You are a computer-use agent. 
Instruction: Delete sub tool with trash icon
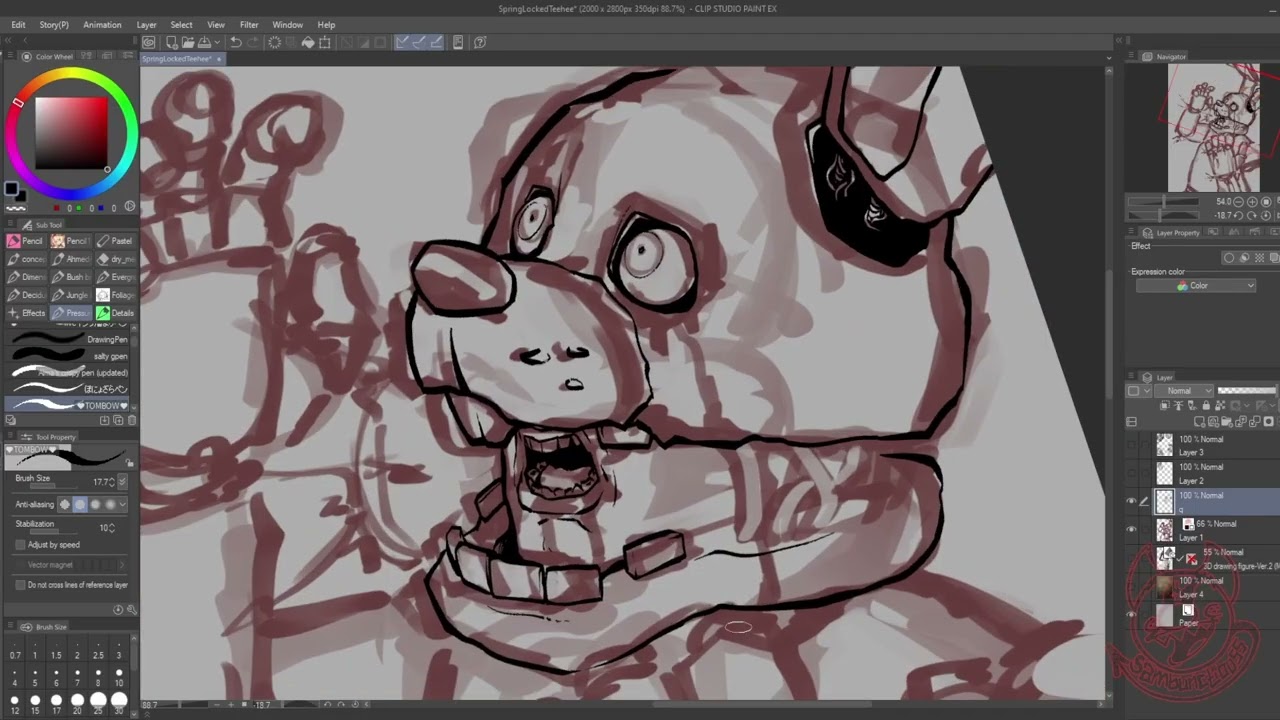pyautogui.click(x=131, y=421)
